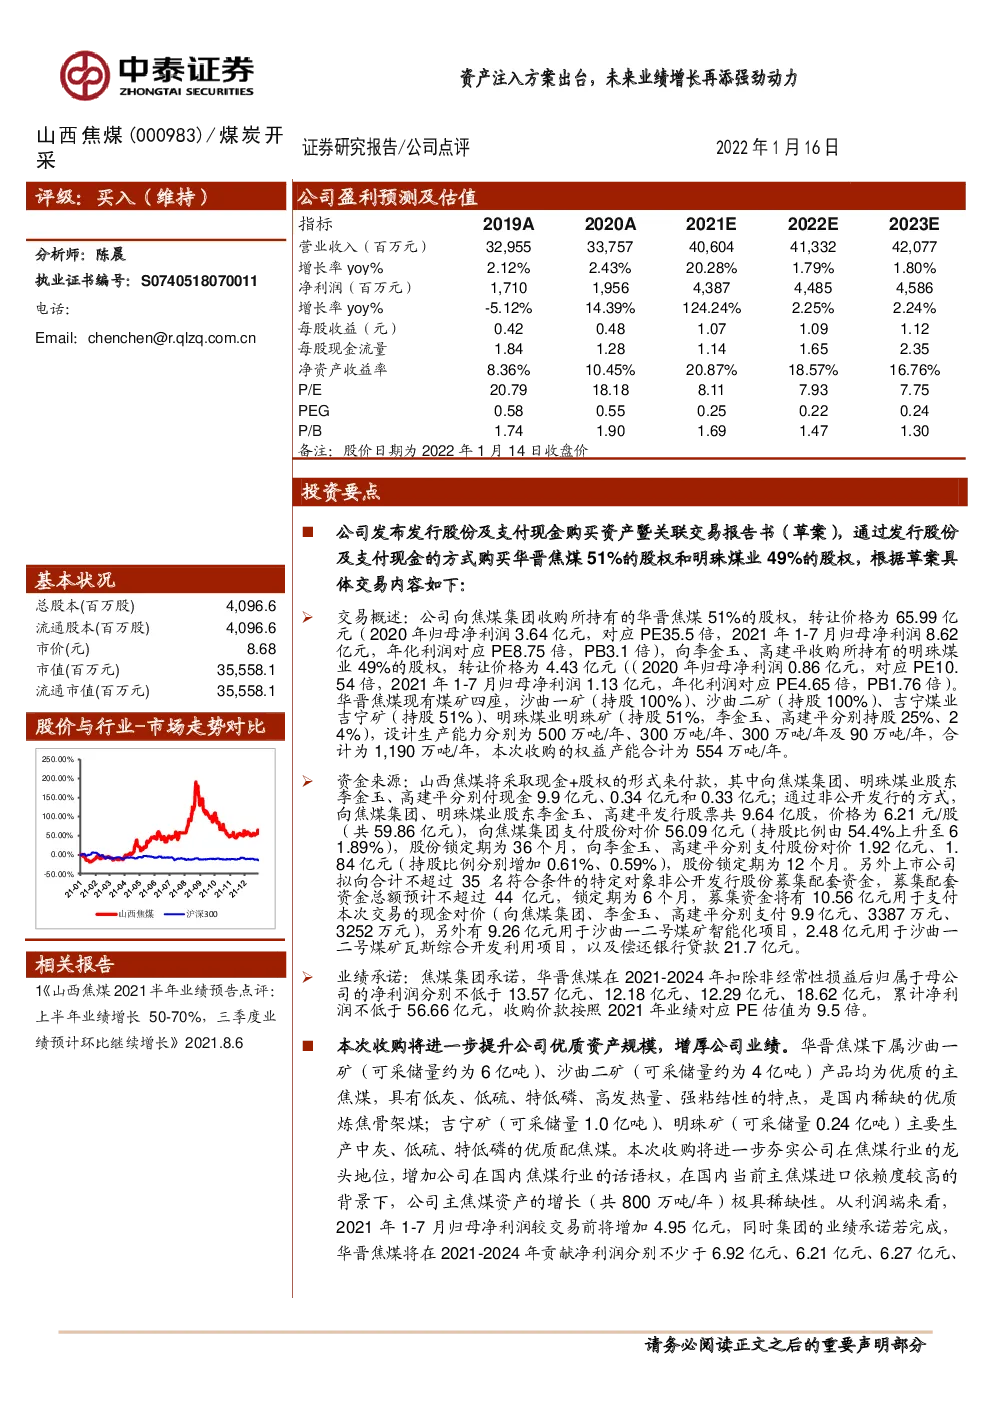Click the license number S0740518070011
The image size is (992, 1403).
[x=199, y=281]
